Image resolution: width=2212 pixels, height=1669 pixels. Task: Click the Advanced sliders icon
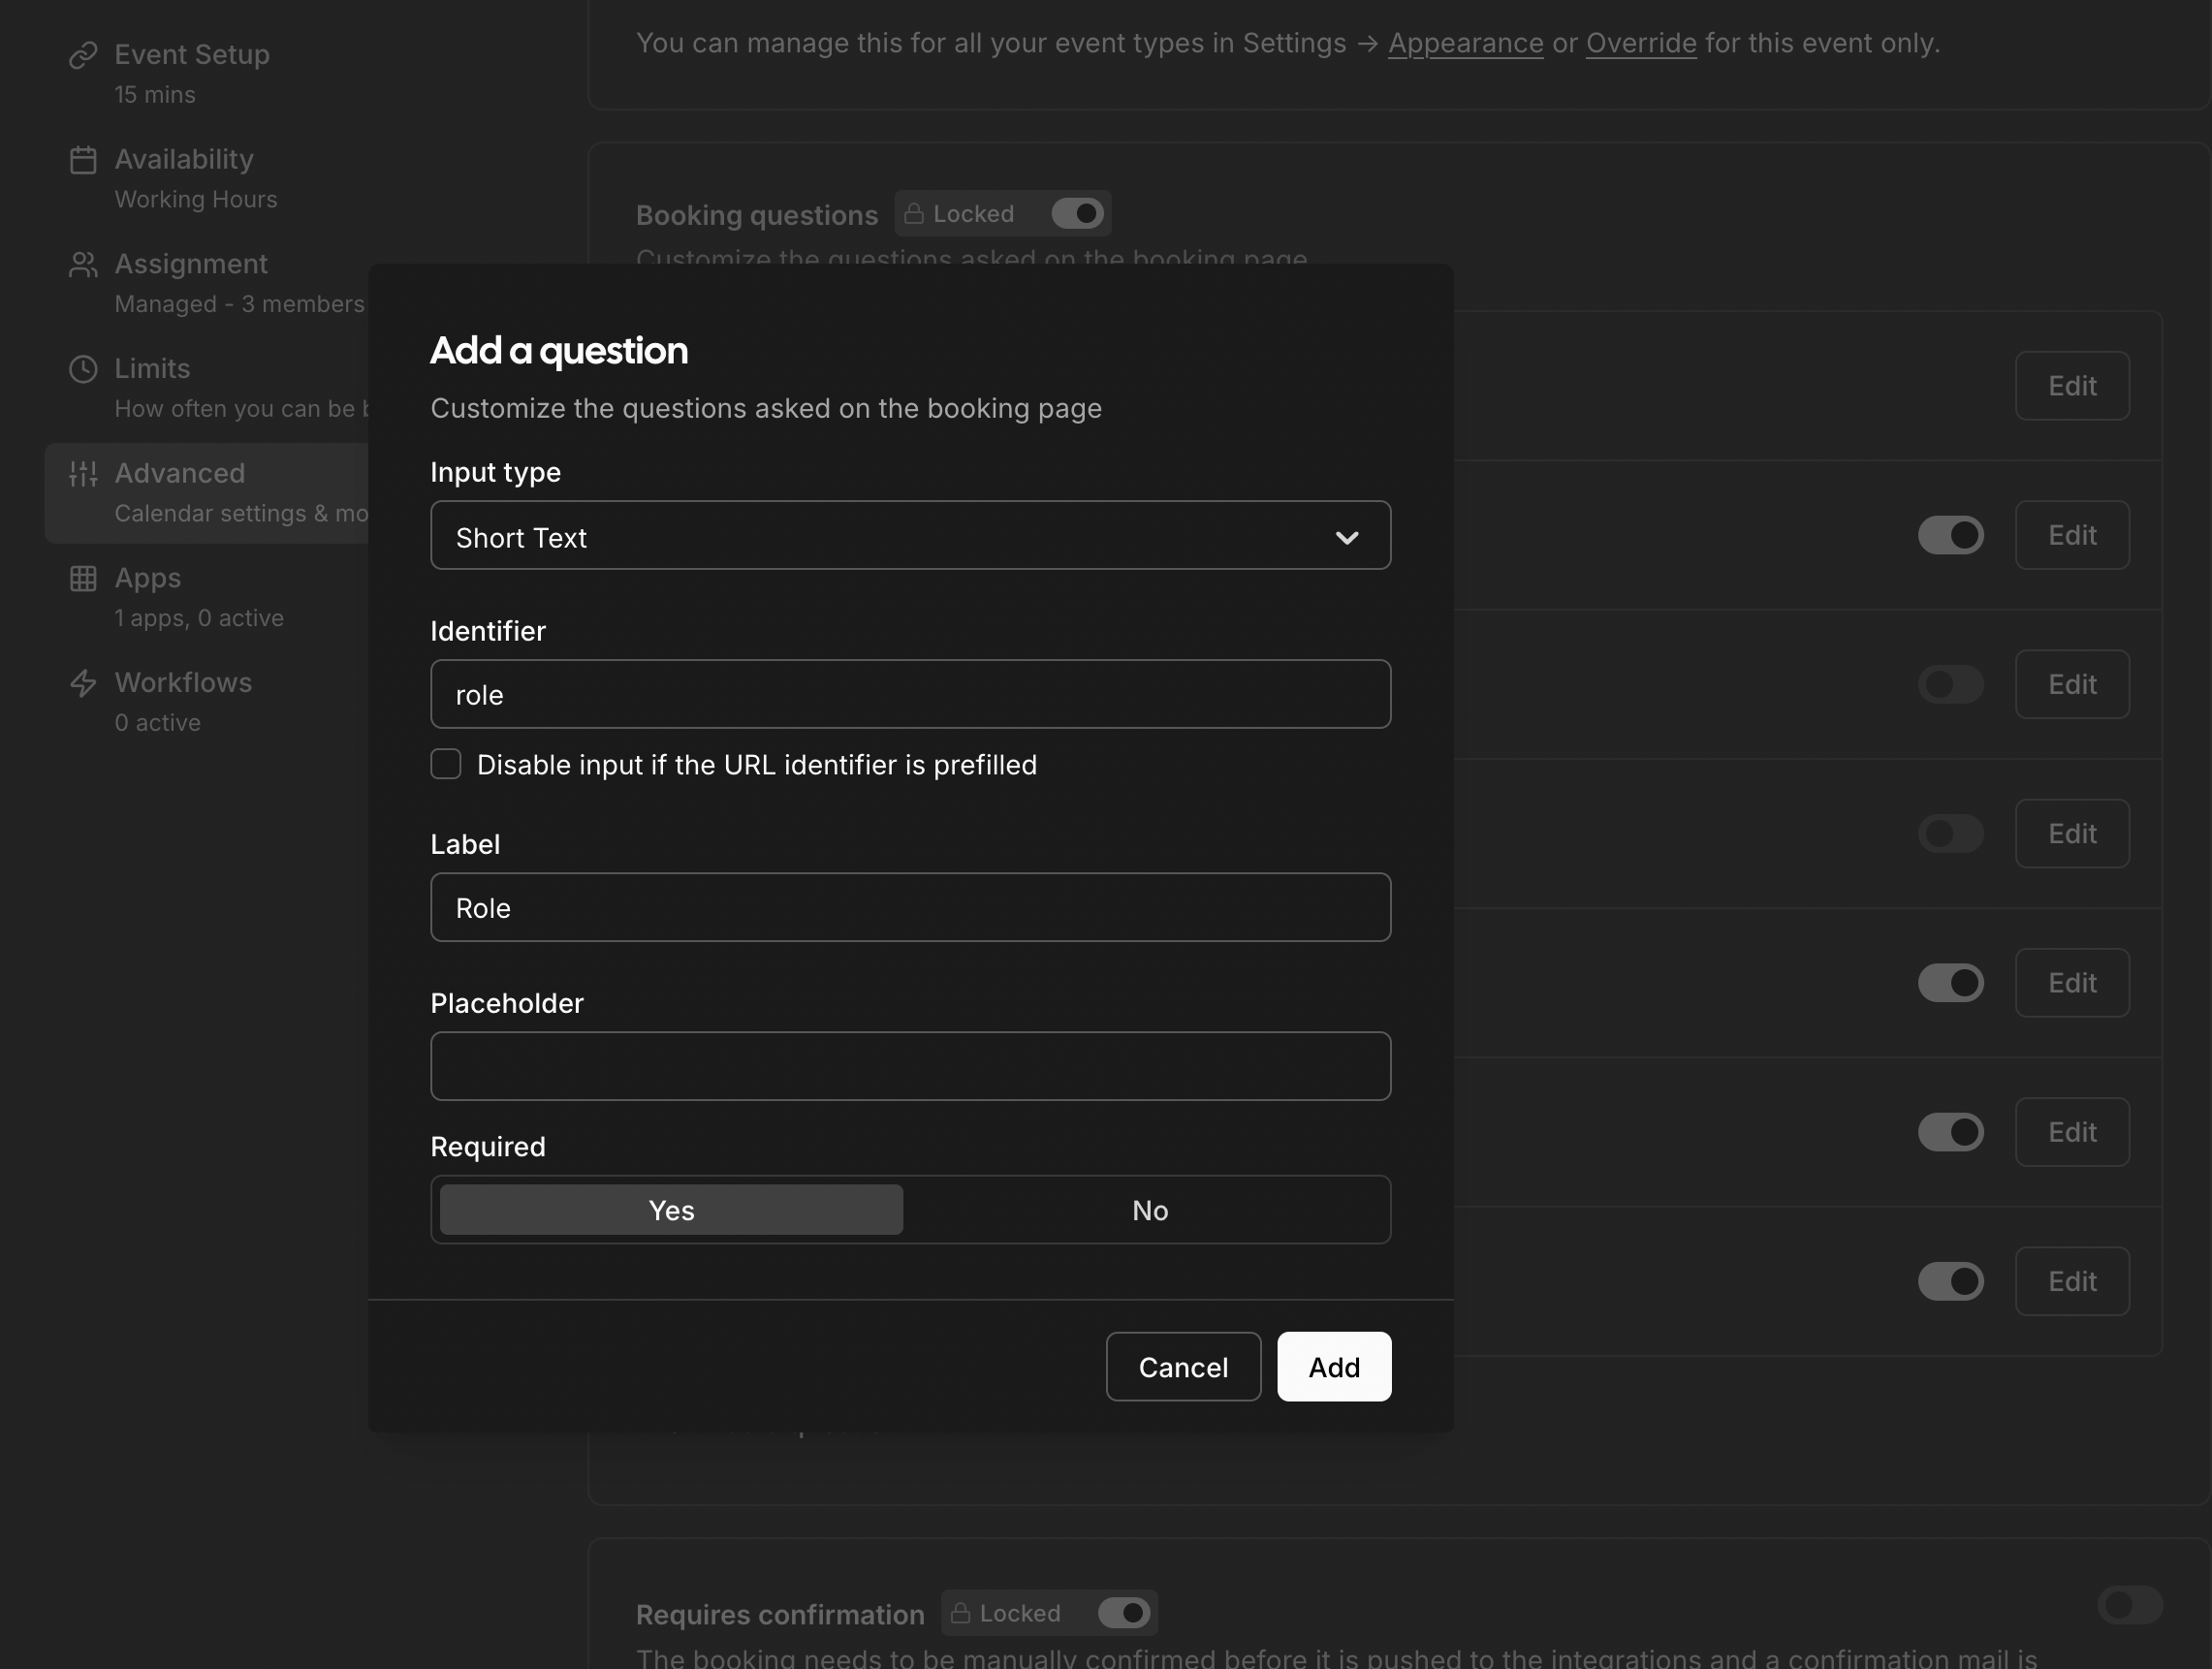coord(83,474)
